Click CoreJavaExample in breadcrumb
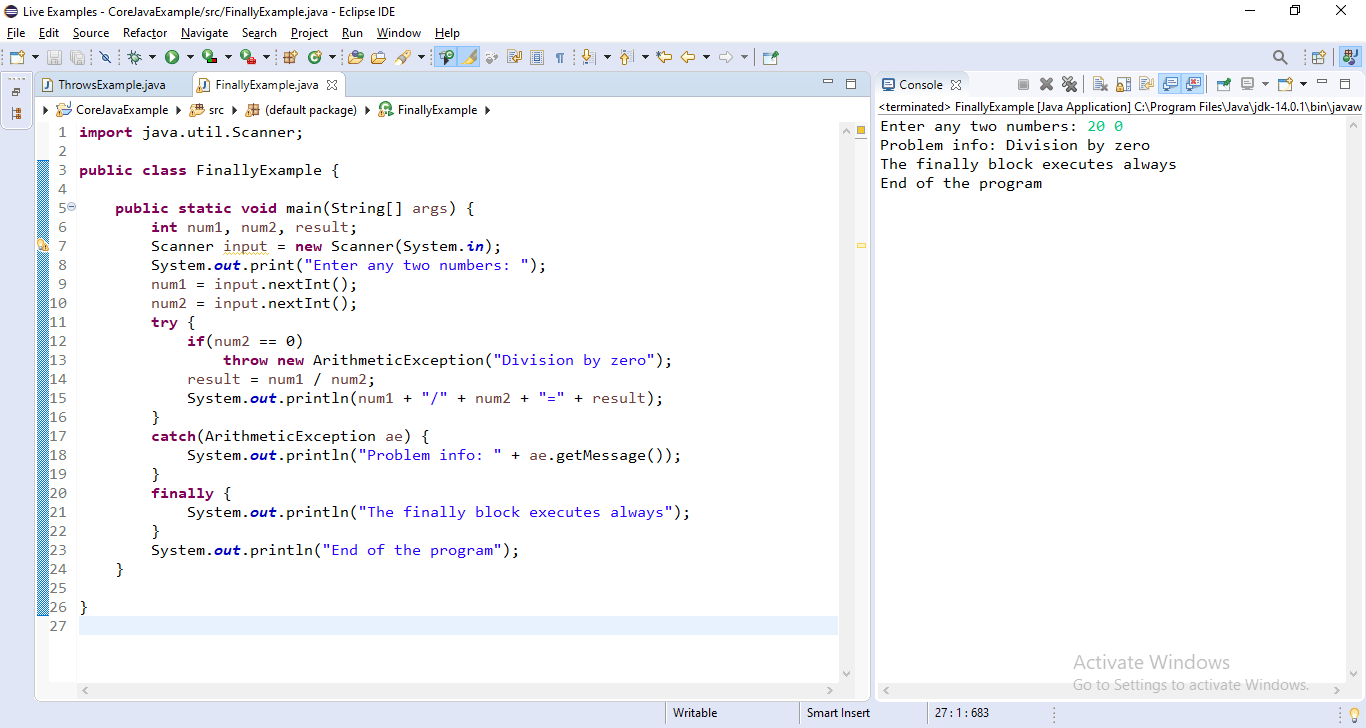The image size is (1366, 728). [x=122, y=110]
